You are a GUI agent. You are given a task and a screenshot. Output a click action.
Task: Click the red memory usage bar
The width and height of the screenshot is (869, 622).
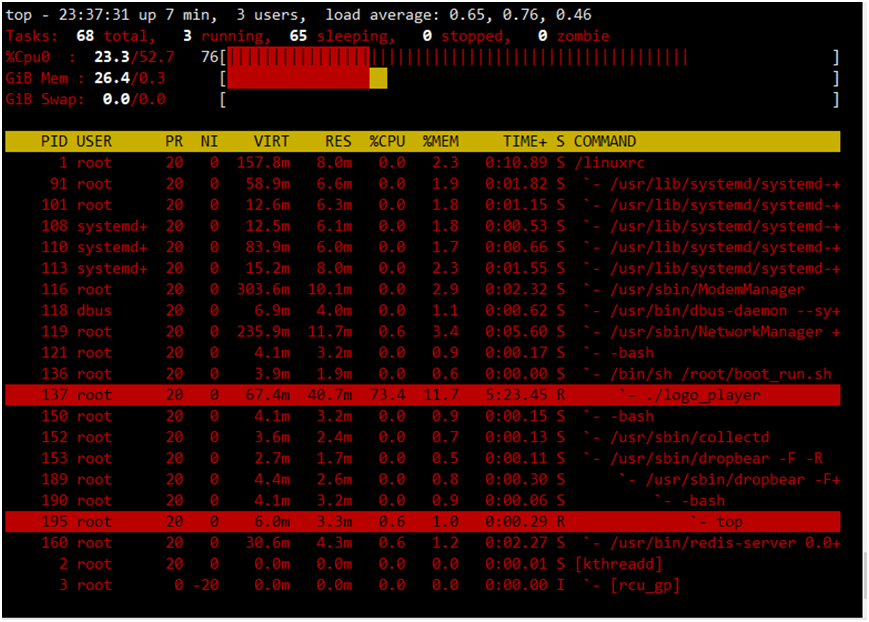click(x=299, y=78)
